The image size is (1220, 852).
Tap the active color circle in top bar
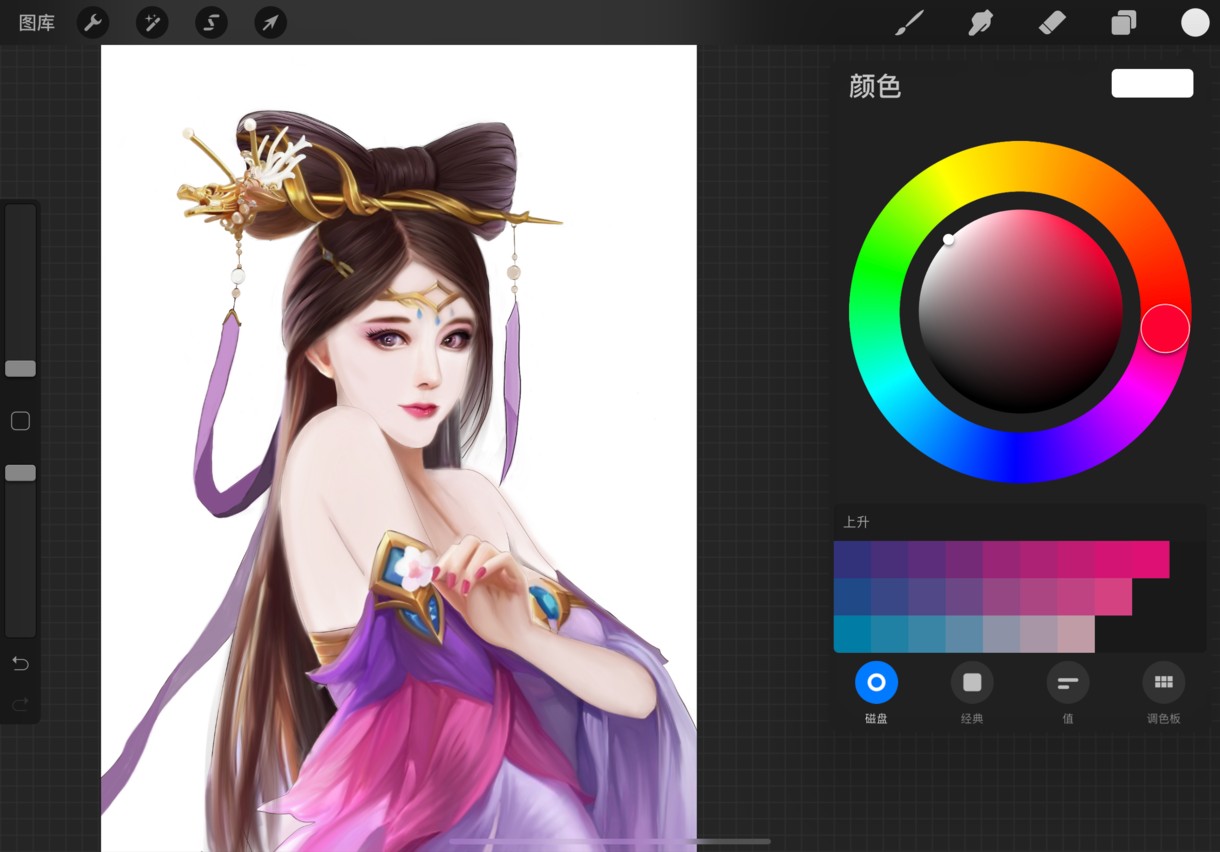pyautogui.click(x=1195, y=23)
